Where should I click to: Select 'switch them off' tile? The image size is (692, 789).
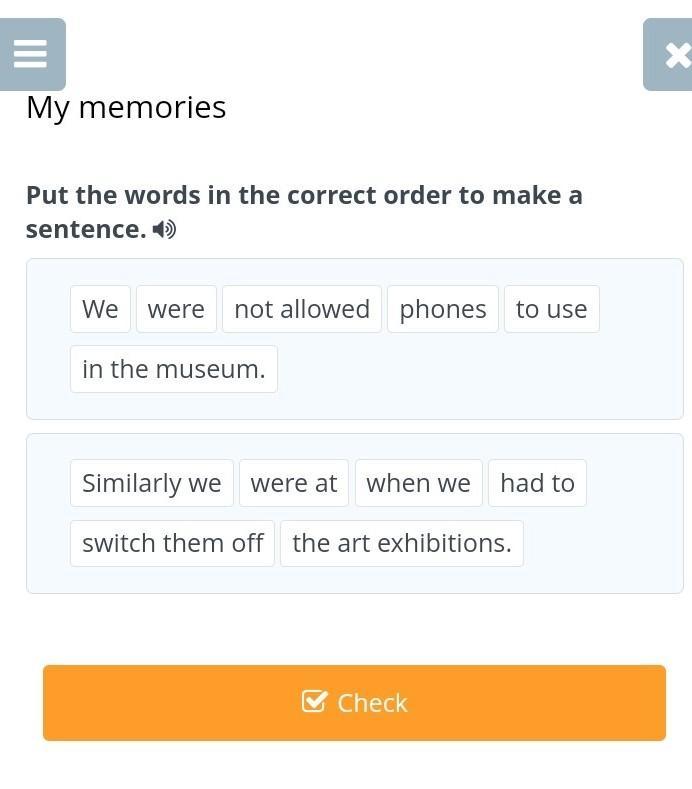tap(172, 543)
